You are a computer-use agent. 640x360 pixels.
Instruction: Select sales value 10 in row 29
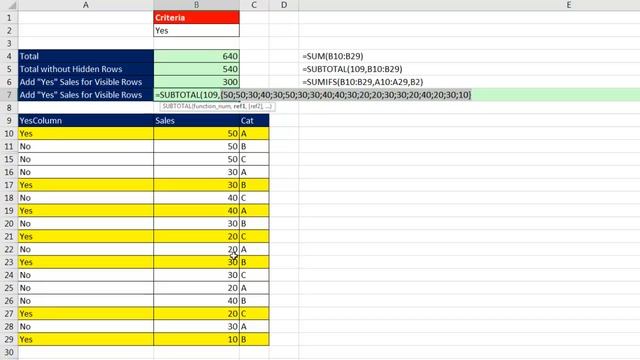pos(196,339)
